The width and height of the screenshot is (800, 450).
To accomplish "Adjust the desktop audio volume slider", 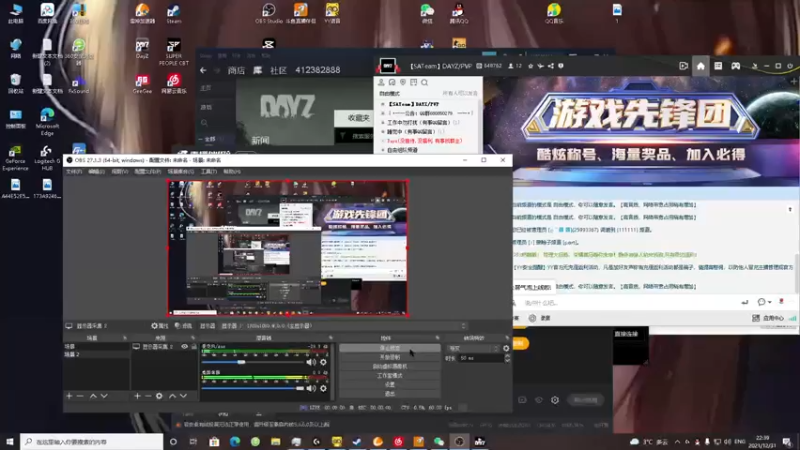I will [x=299, y=388].
